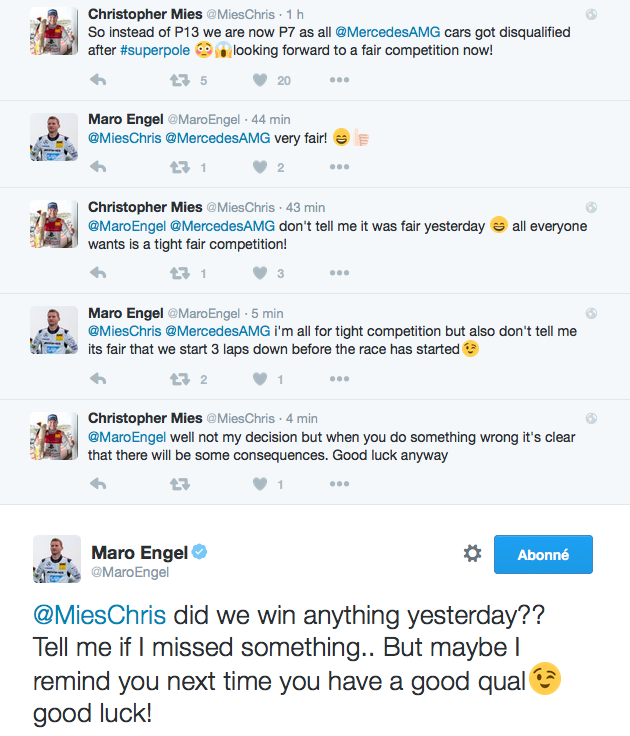The width and height of the screenshot is (630, 736).
Task: Retweet the 'Good luck anyway' tweet
Action: pos(180,484)
